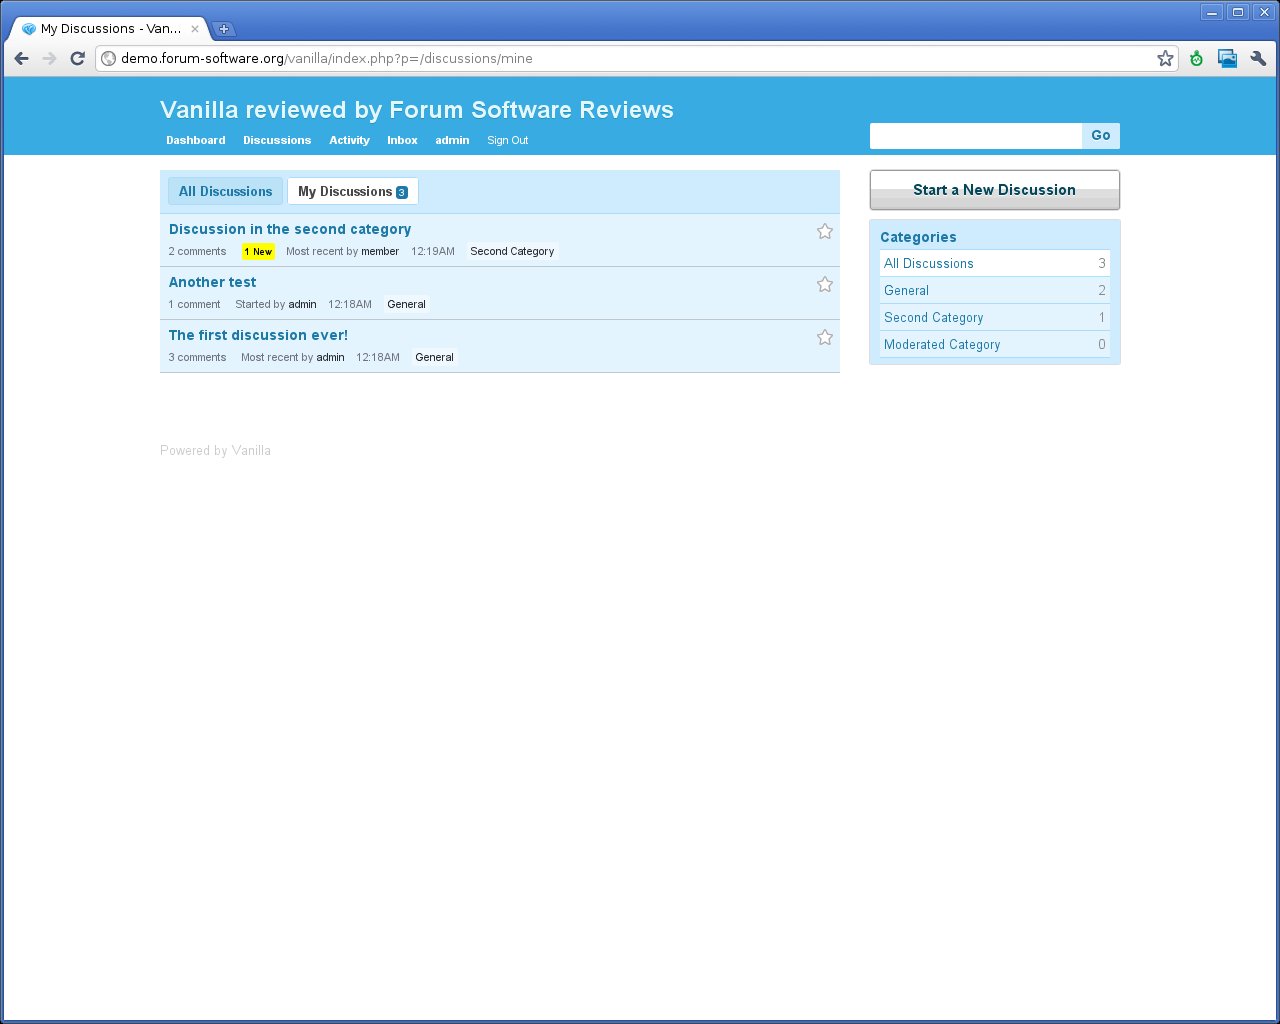Open Moderated Category in the sidebar

(x=995, y=344)
